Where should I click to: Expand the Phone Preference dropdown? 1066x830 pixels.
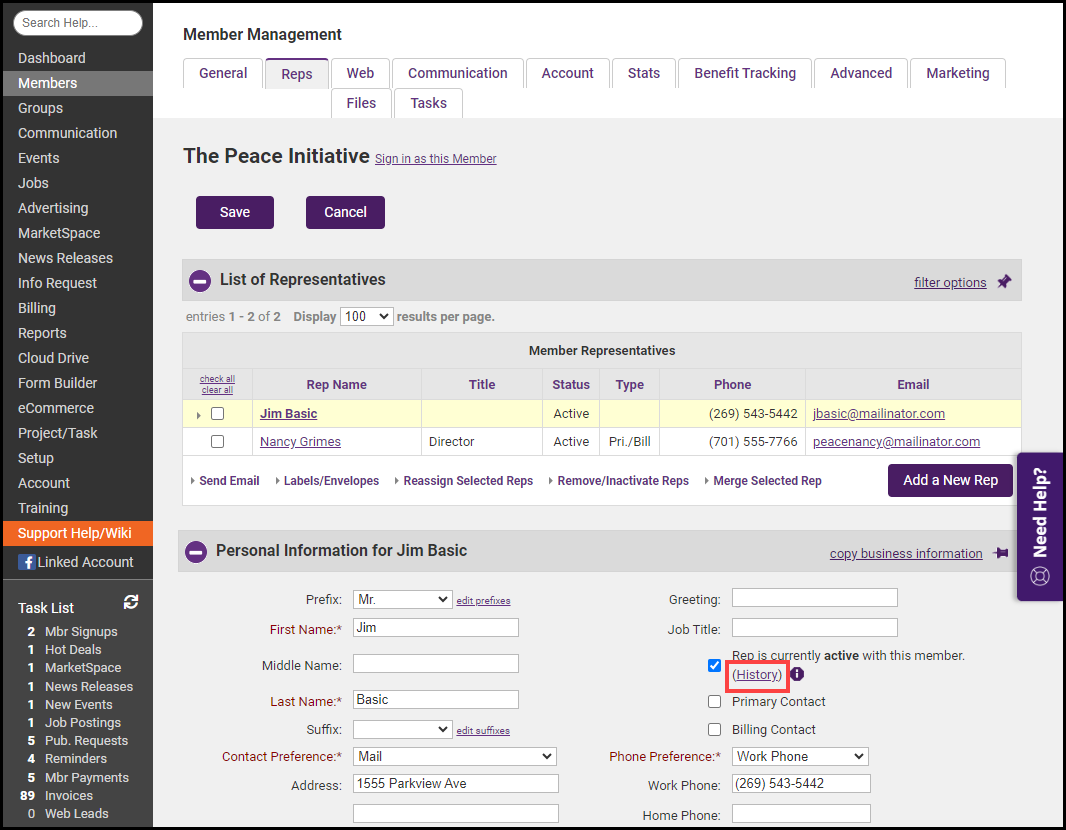tap(800, 757)
